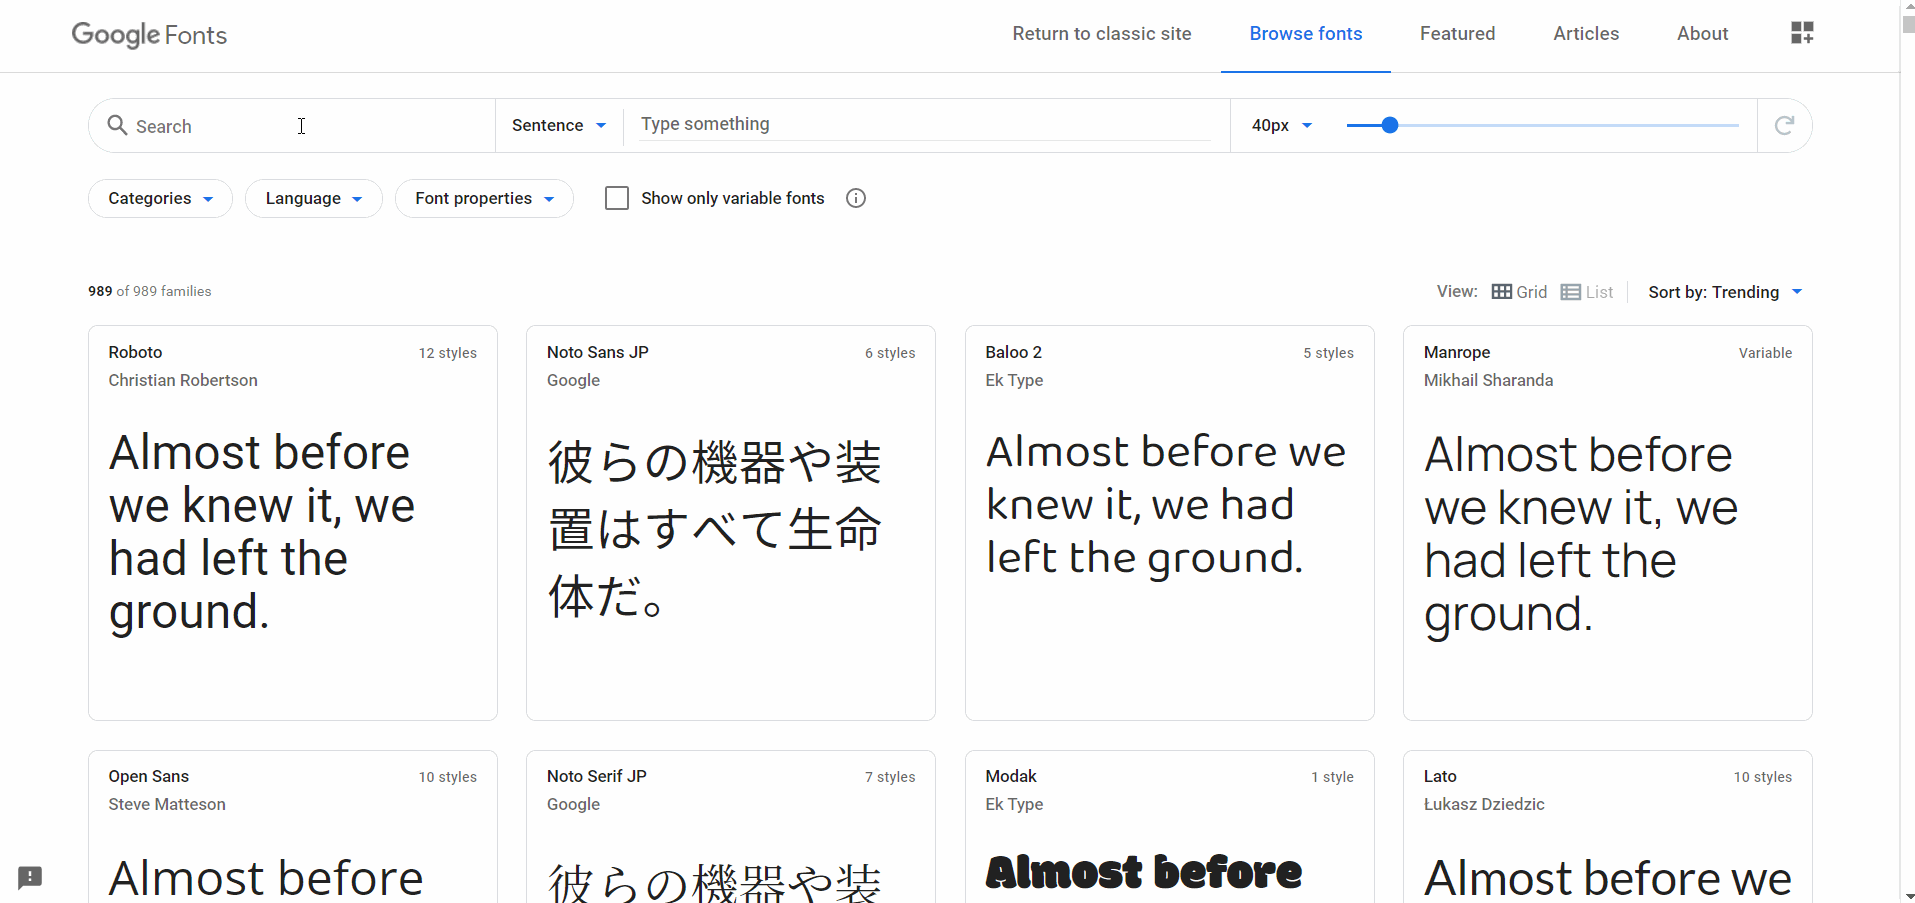
Task: Open the Language filter
Action: click(313, 198)
